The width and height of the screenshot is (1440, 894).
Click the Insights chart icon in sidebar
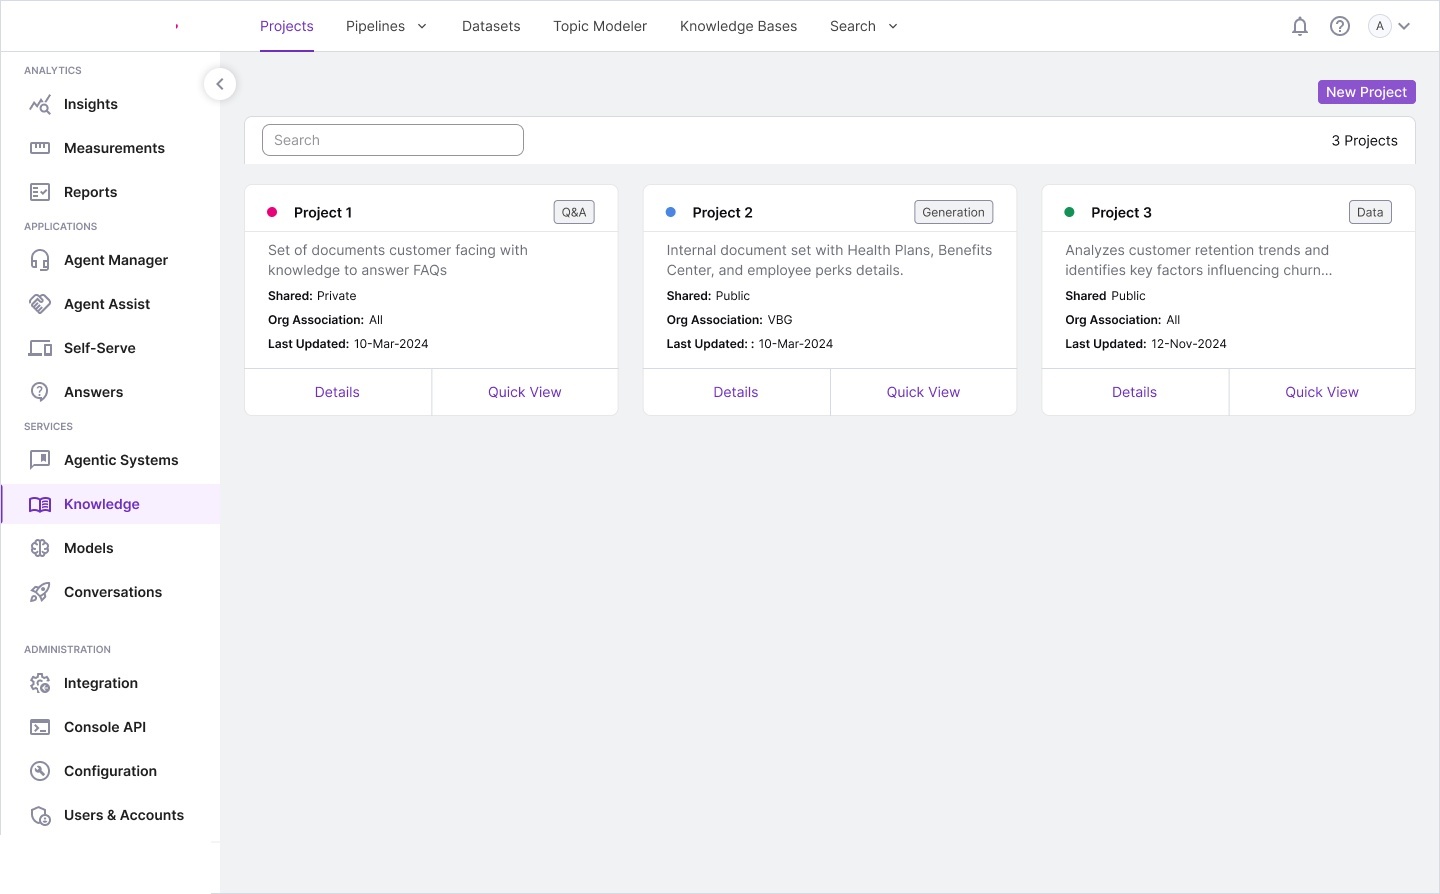click(40, 105)
